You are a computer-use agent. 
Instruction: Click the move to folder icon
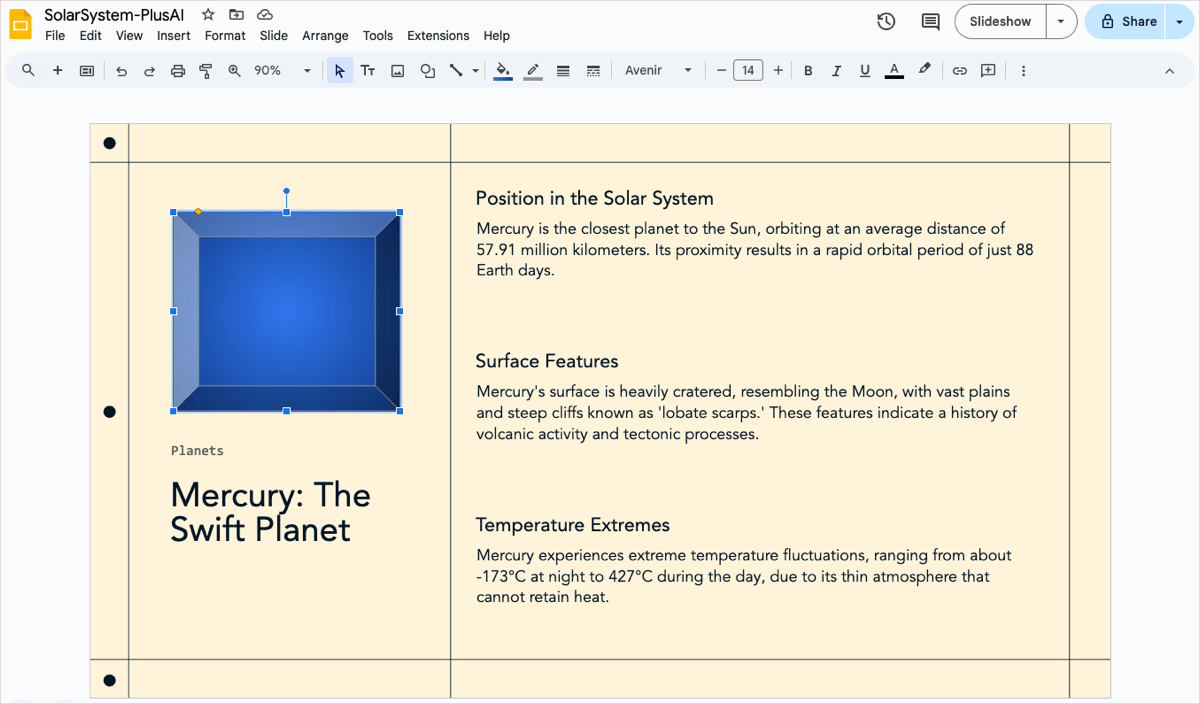point(236,14)
